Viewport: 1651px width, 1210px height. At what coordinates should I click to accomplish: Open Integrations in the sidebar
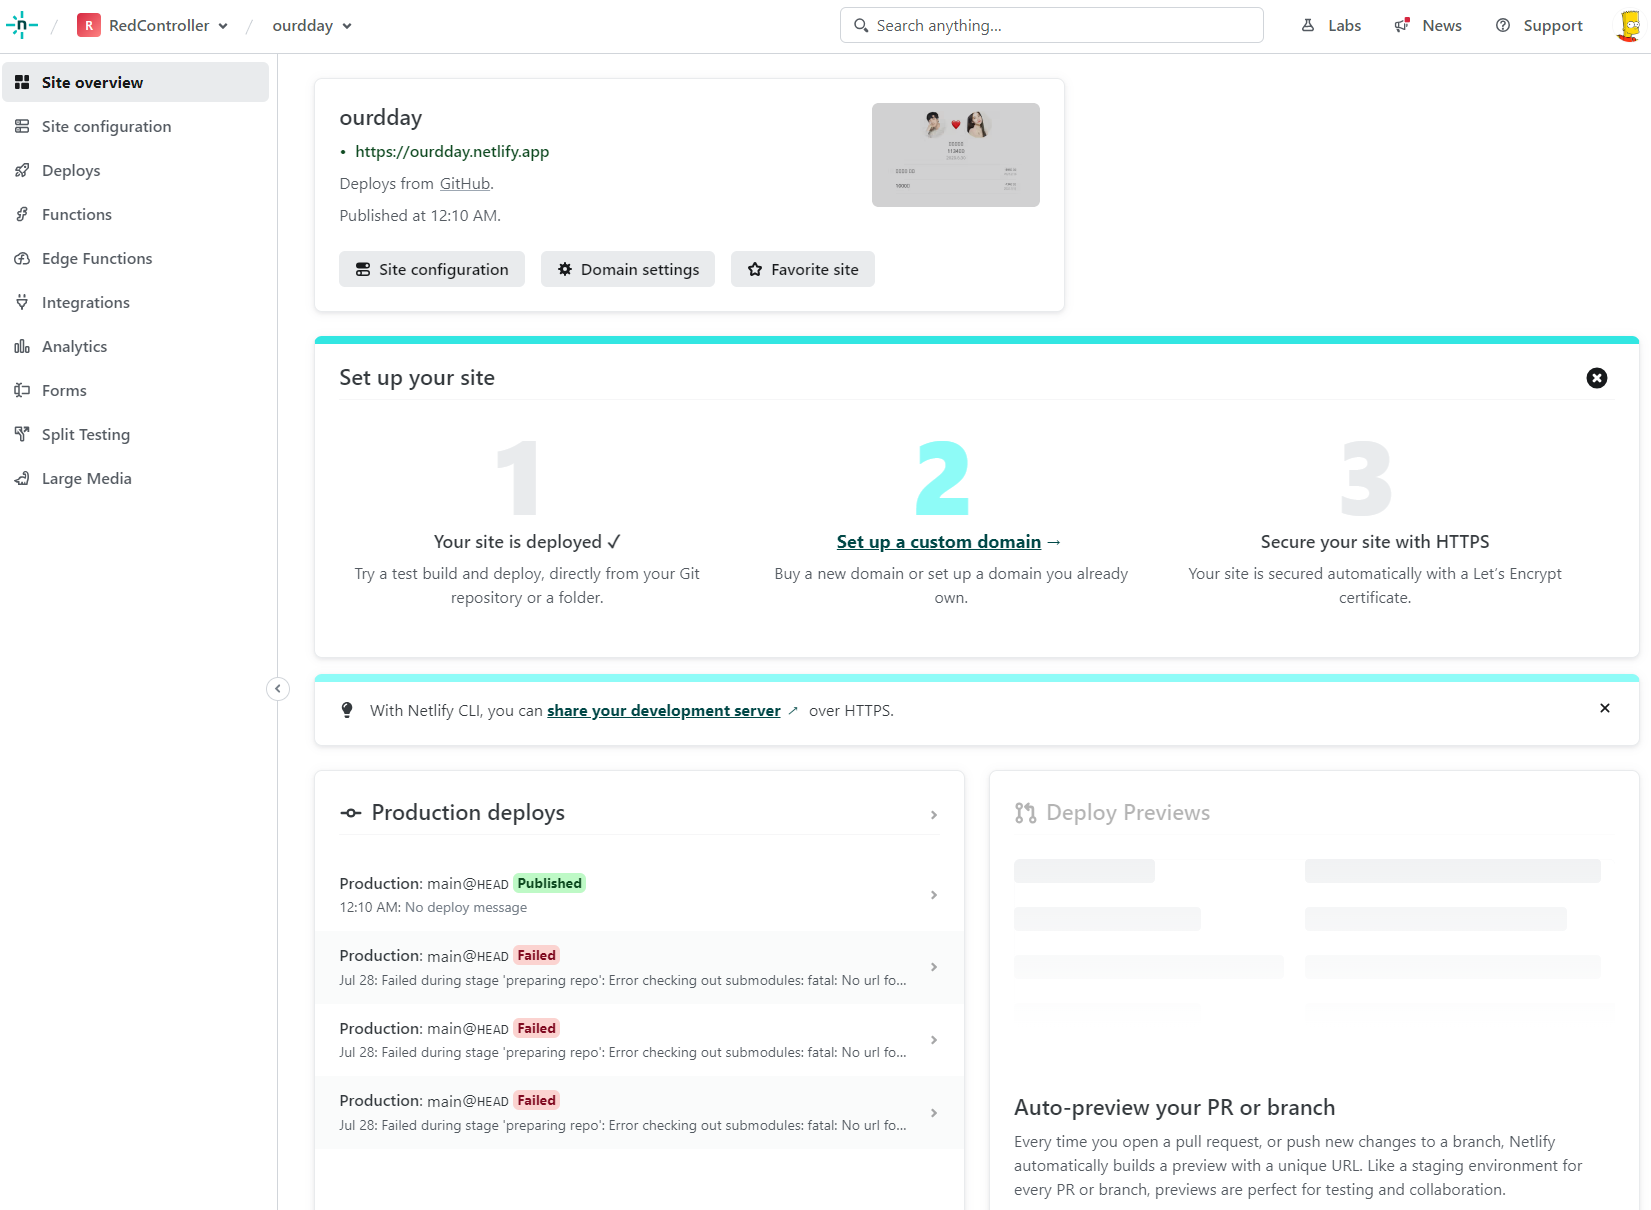[136, 302]
